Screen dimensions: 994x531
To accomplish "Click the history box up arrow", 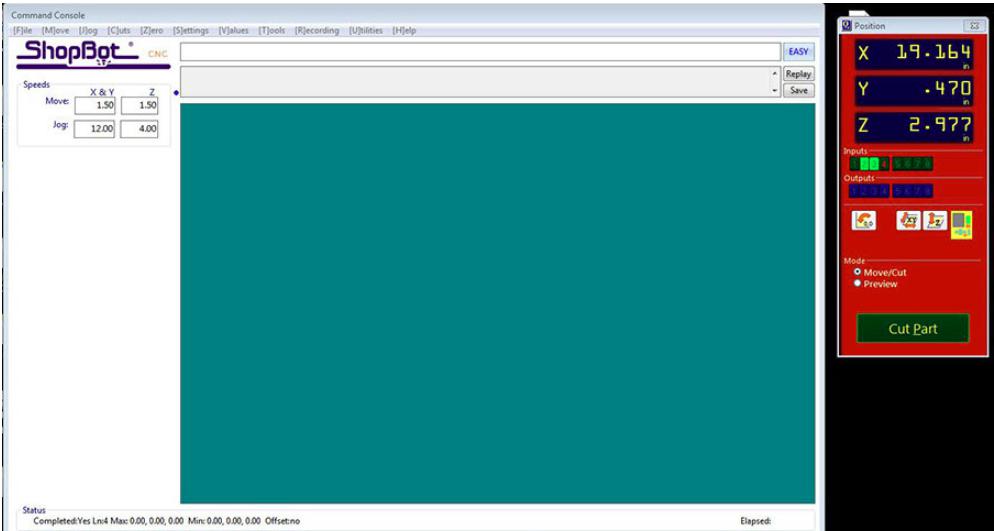I will (x=775, y=74).
